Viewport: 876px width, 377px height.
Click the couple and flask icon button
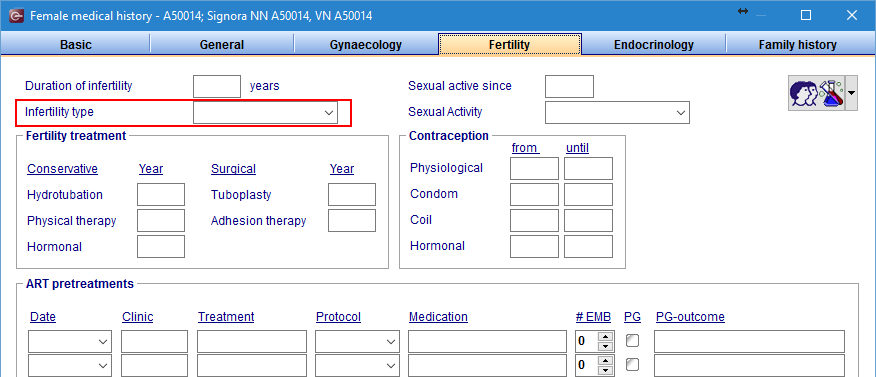(x=816, y=93)
